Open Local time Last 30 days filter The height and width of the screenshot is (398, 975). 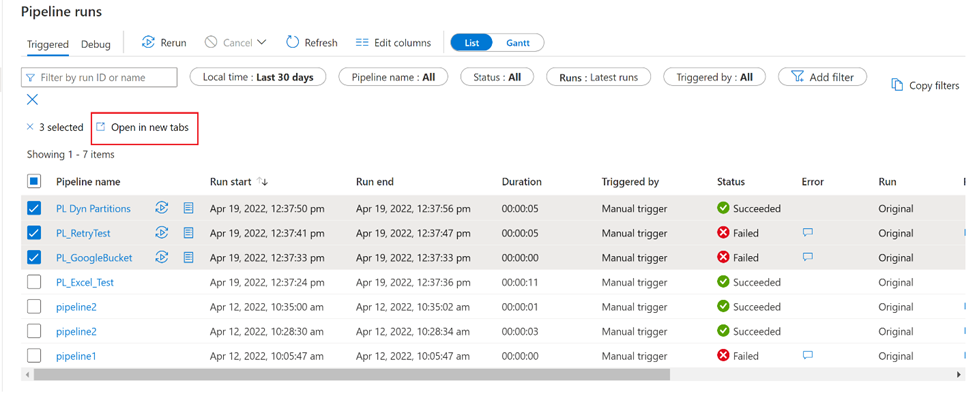click(258, 77)
